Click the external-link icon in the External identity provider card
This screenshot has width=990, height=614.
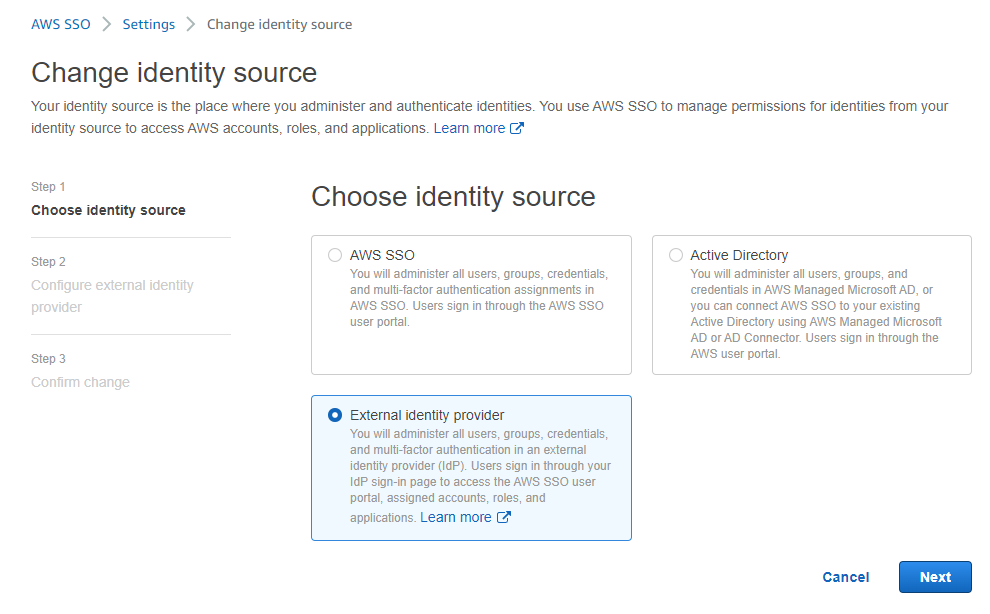[504, 517]
